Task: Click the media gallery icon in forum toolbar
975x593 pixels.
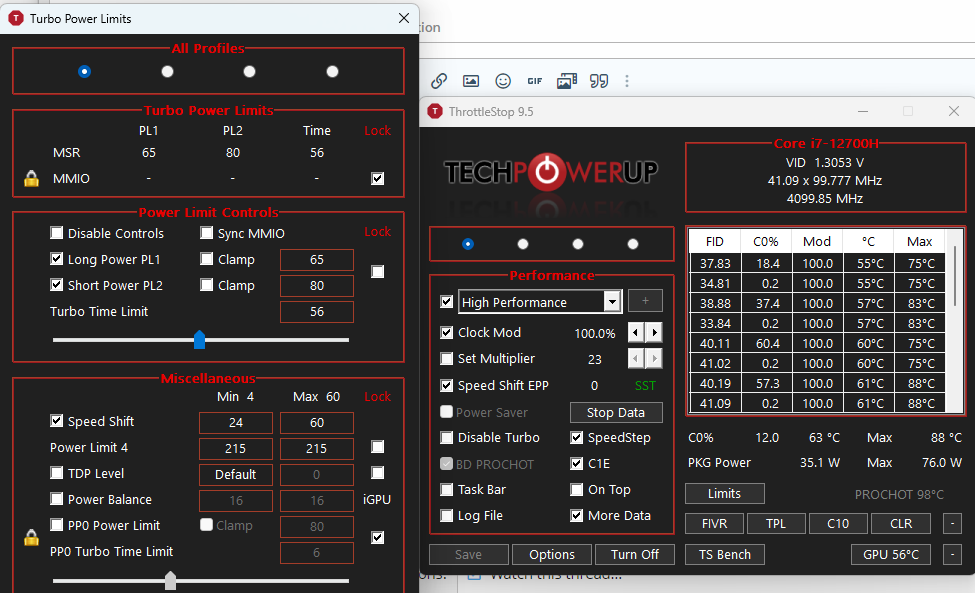Action: (566, 81)
